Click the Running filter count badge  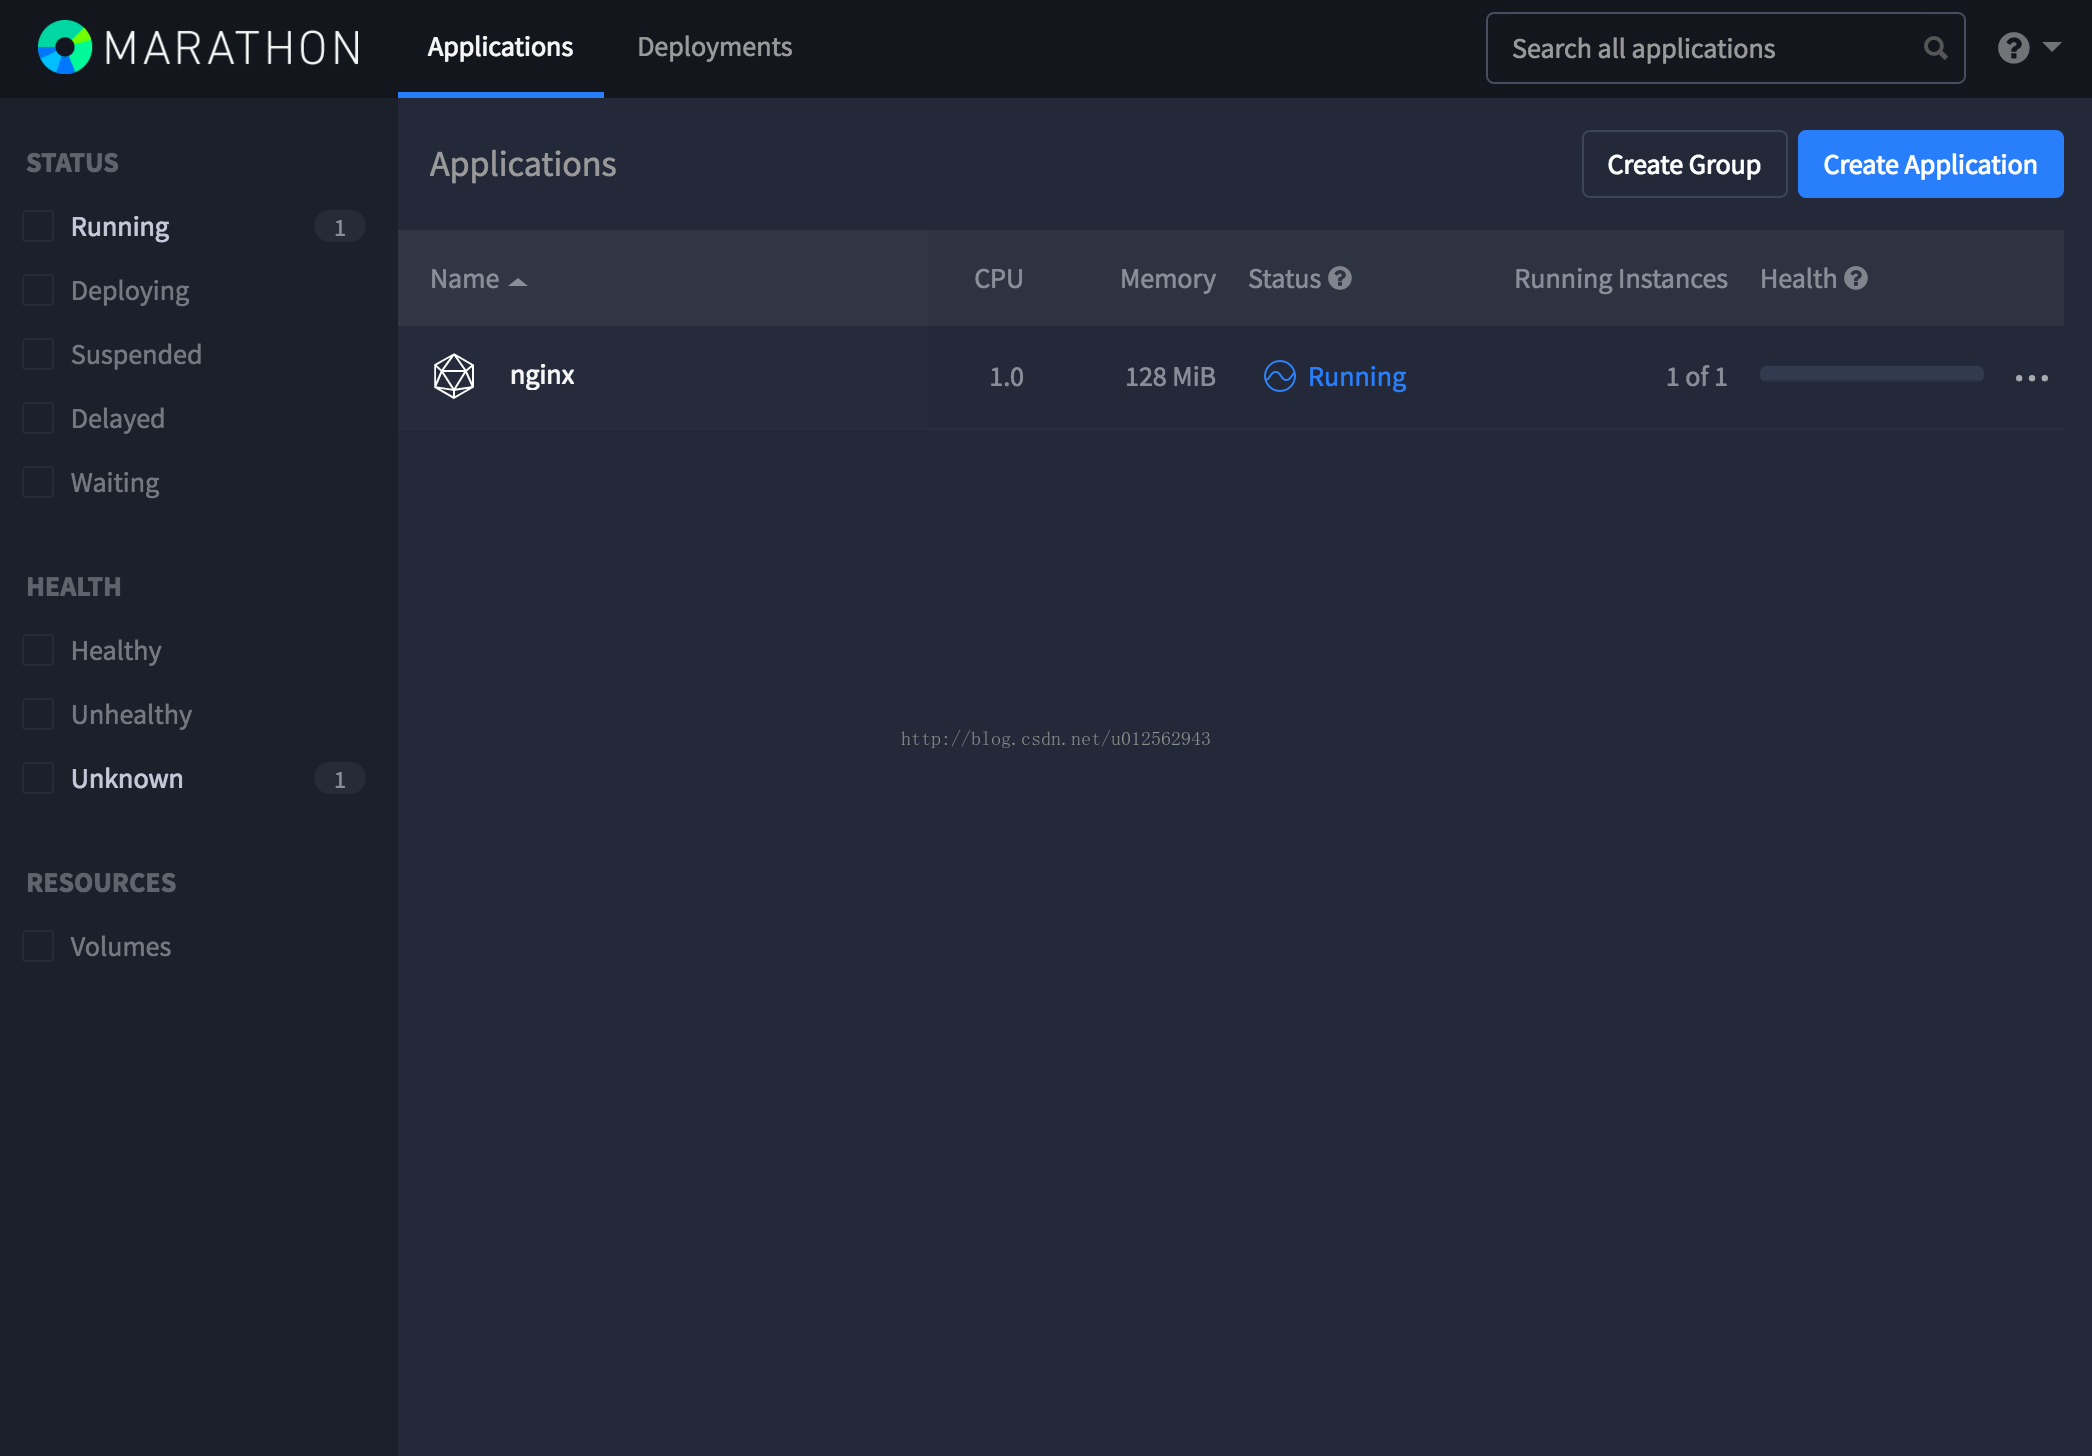340,227
